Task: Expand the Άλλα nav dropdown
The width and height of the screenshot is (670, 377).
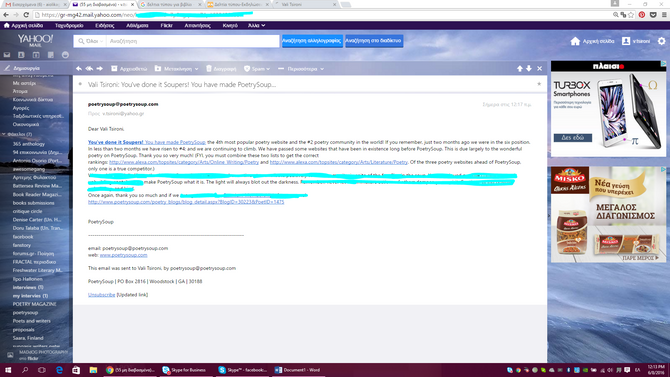Action: [256, 26]
